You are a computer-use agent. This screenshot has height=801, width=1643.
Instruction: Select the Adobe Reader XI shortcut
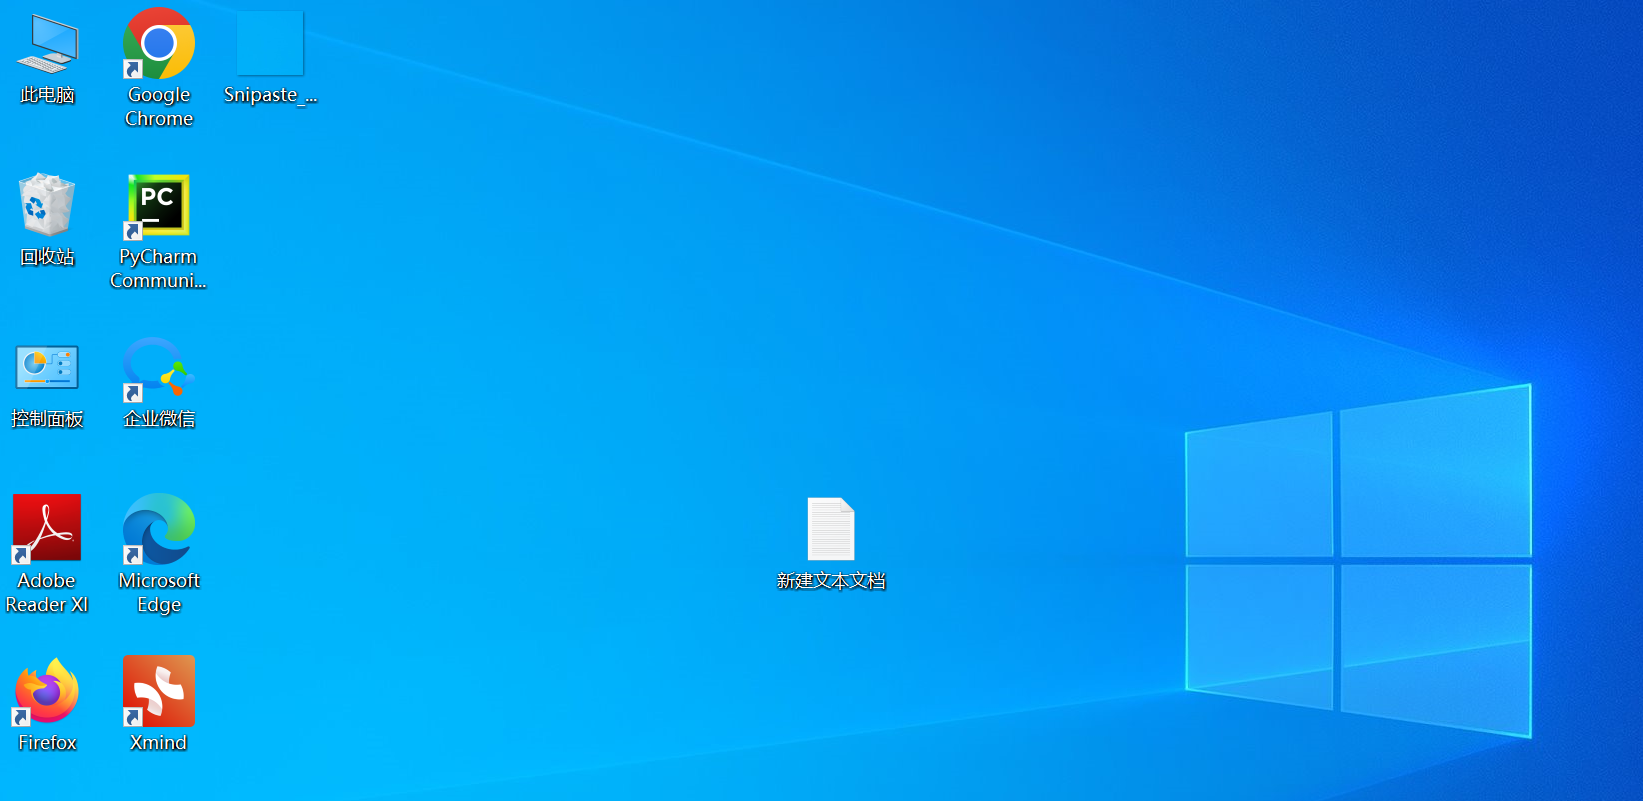47,528
